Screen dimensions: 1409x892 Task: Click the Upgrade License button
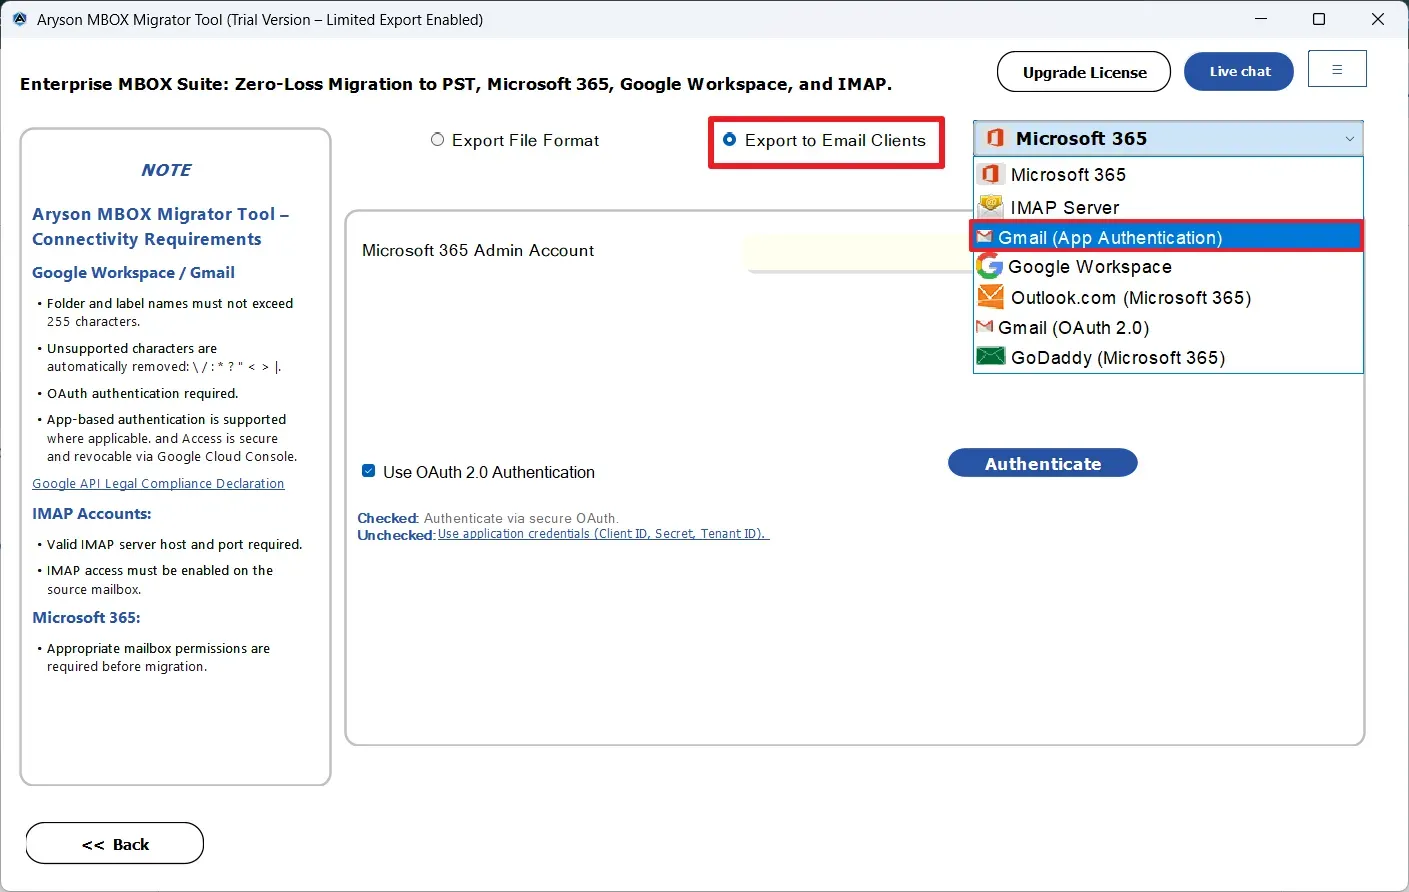coord(1084,72)
